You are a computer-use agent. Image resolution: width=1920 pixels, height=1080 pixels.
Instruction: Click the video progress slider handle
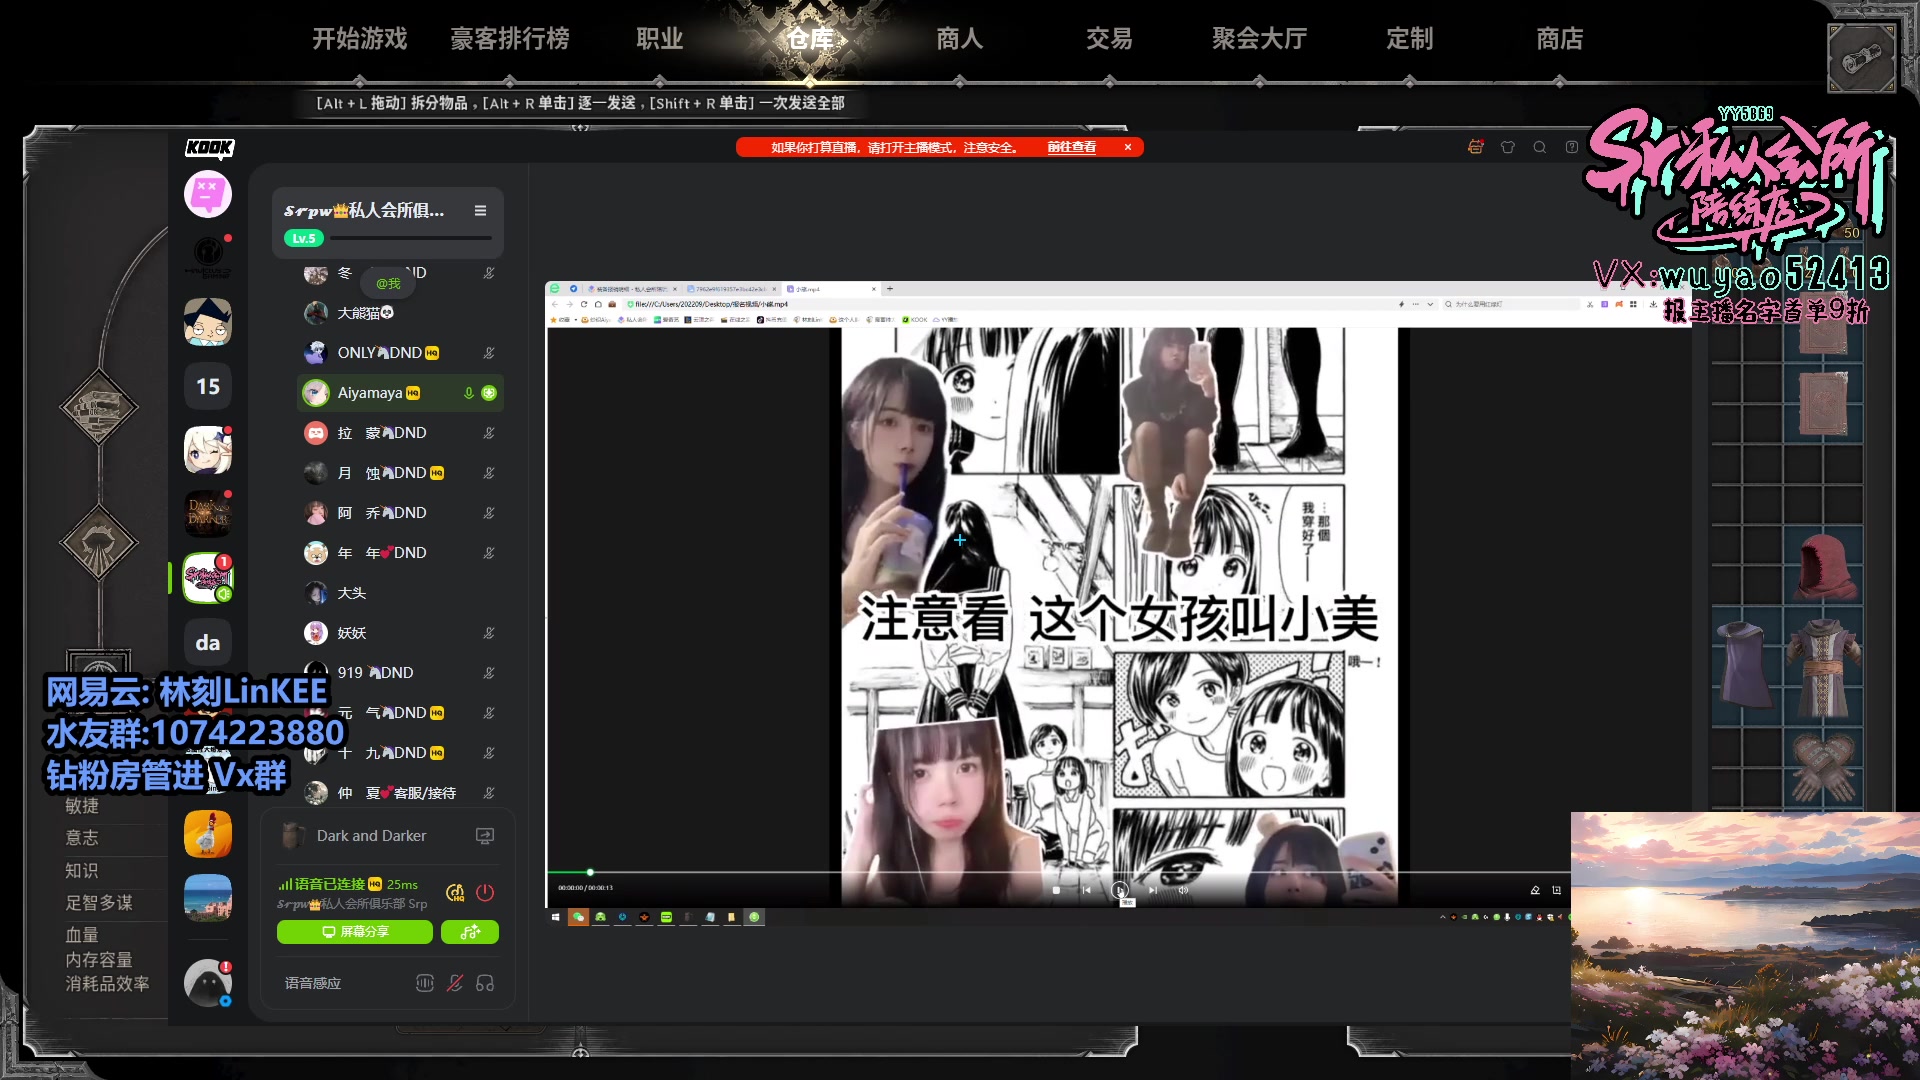coord(590,872)
